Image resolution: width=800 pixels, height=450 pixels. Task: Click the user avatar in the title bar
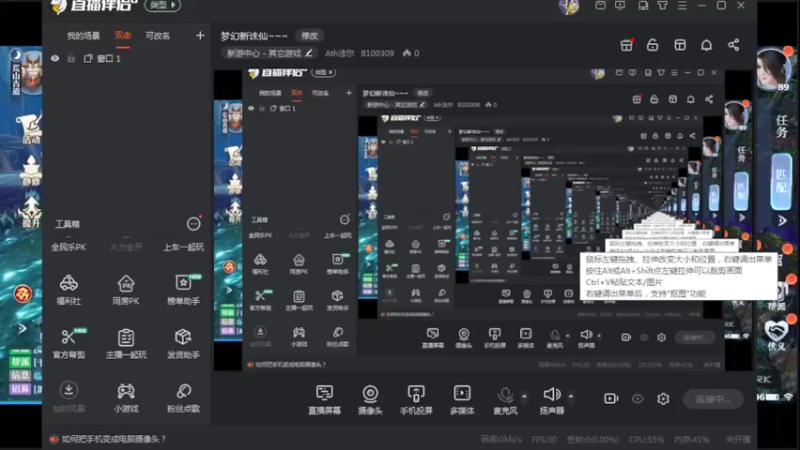click(x=569, y=7)
